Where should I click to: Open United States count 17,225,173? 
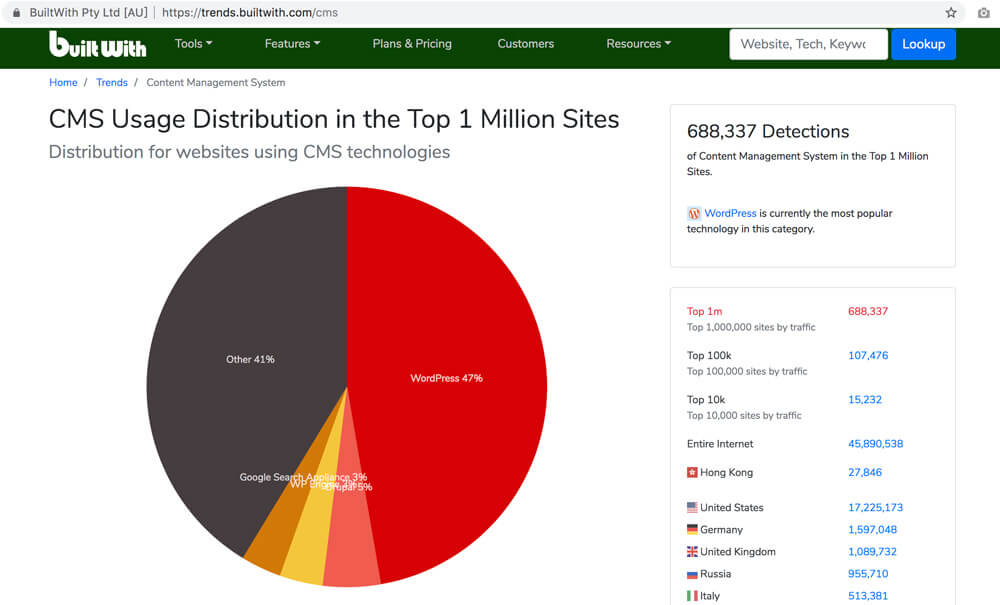click(875, 507)
